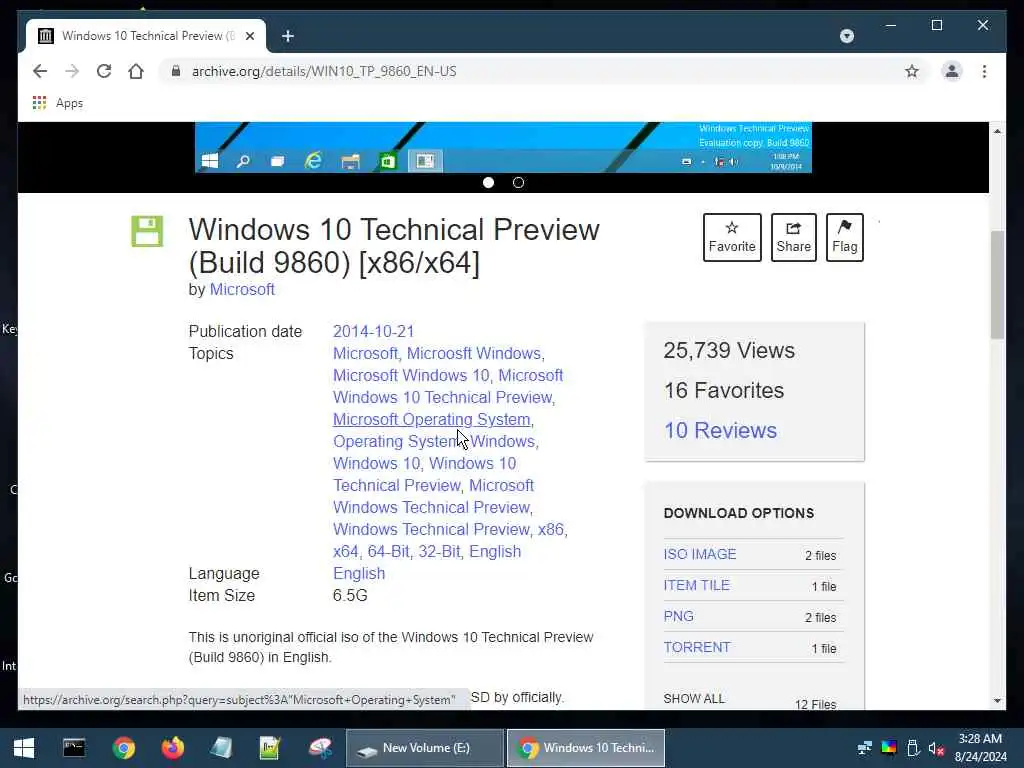Click the 16 Favorites text
The image size is (1024, 768).
click(724, 391)
